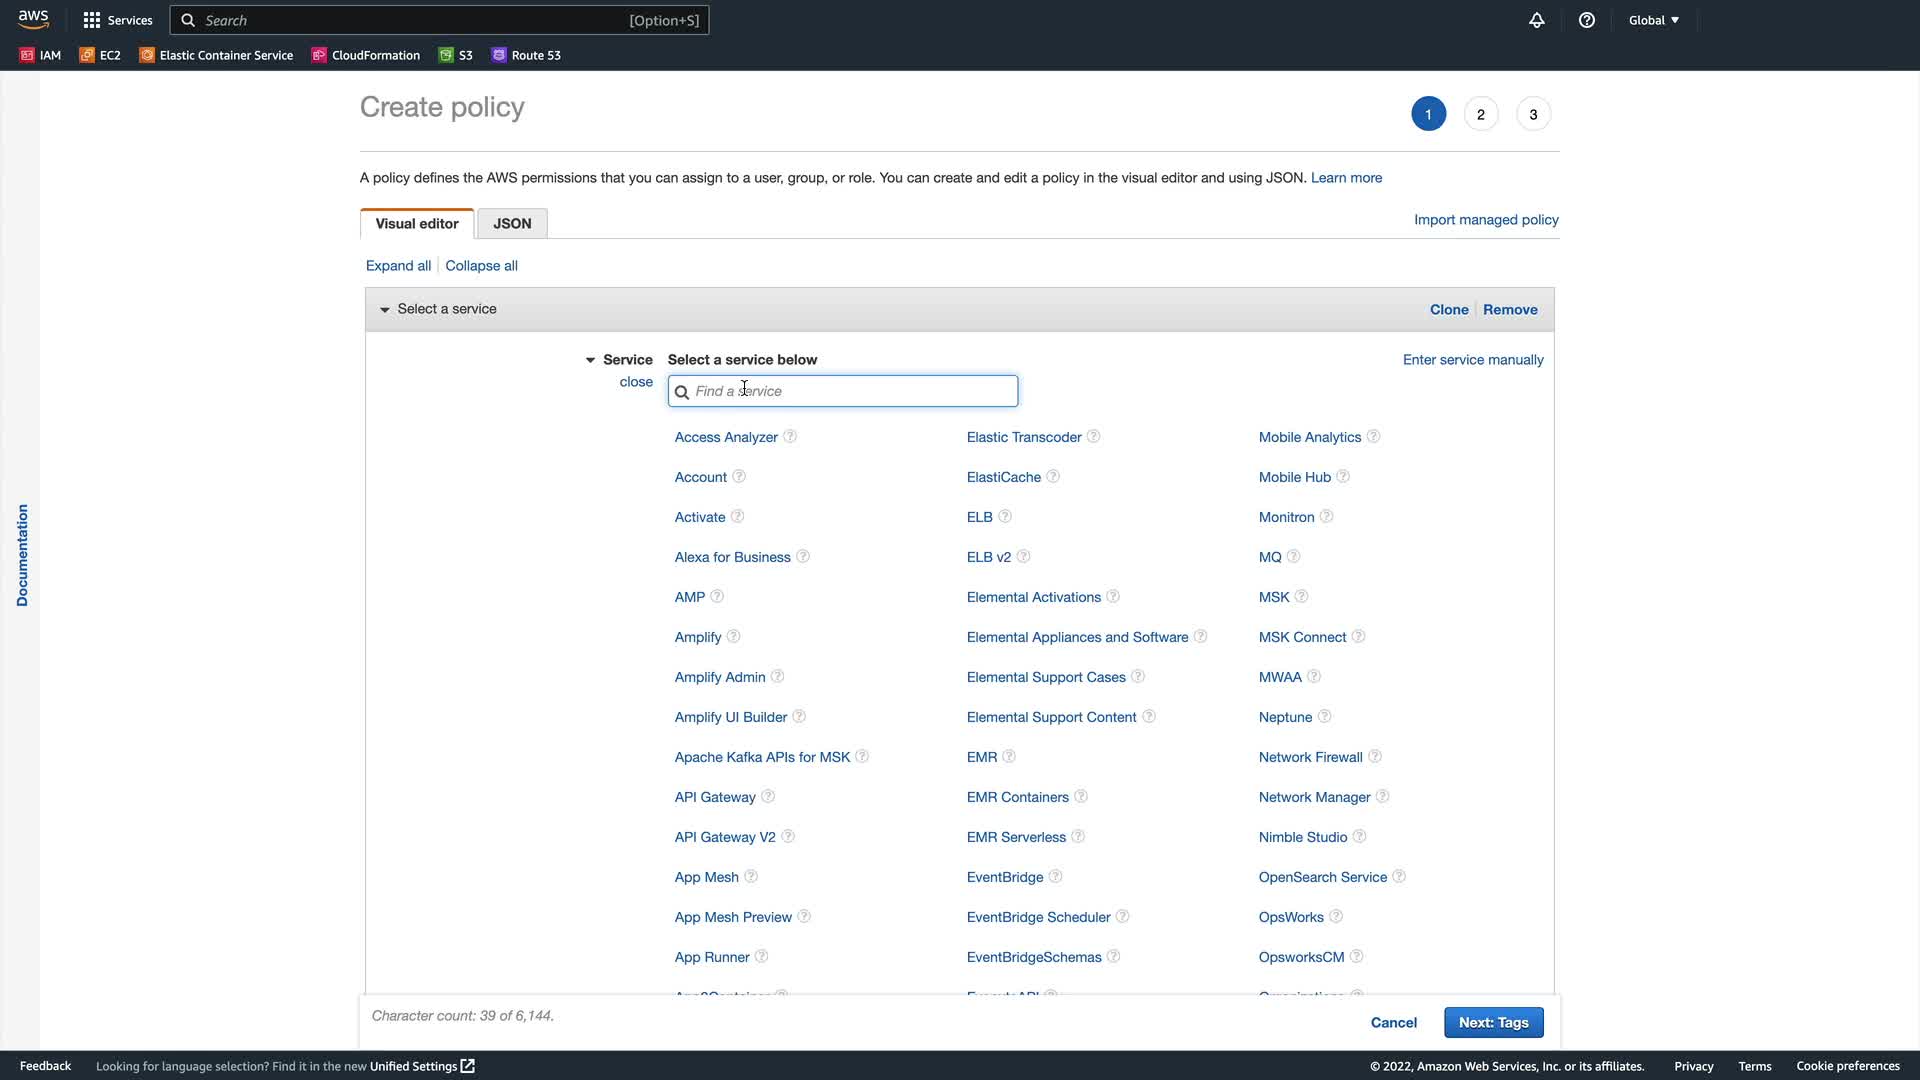Click info icon beside ElastiCache
This screenshot has width=1920, height=1080.
click(x=1053, y=476)
